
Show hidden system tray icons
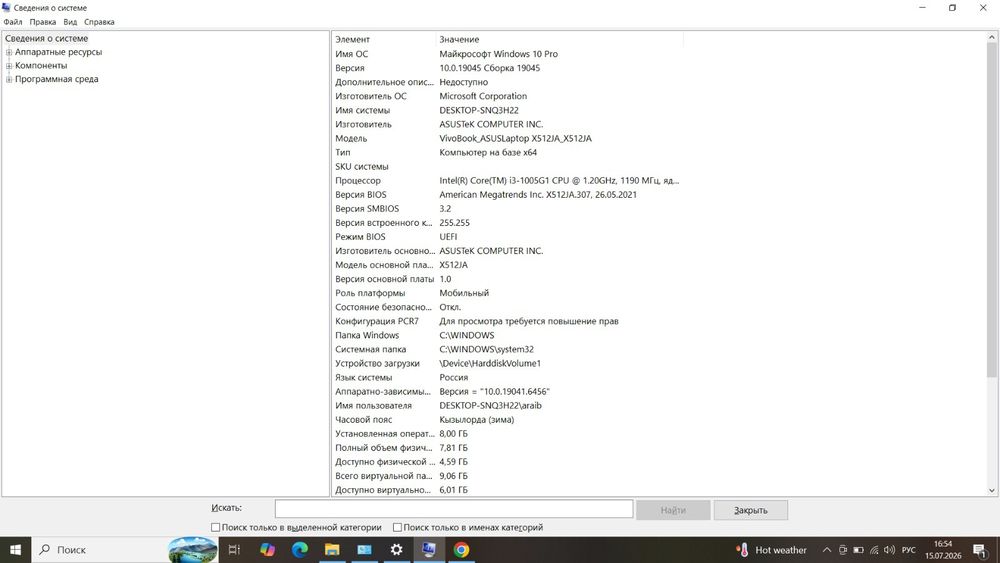(x=827, y=550)
